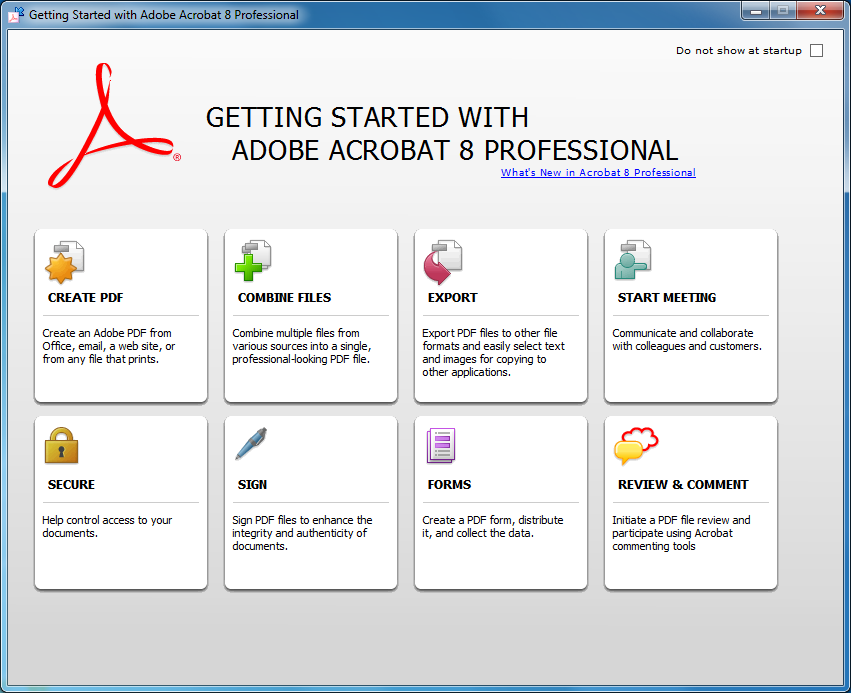
Task: Open the Start Meeting panel
Action: (x=690, y=315)
